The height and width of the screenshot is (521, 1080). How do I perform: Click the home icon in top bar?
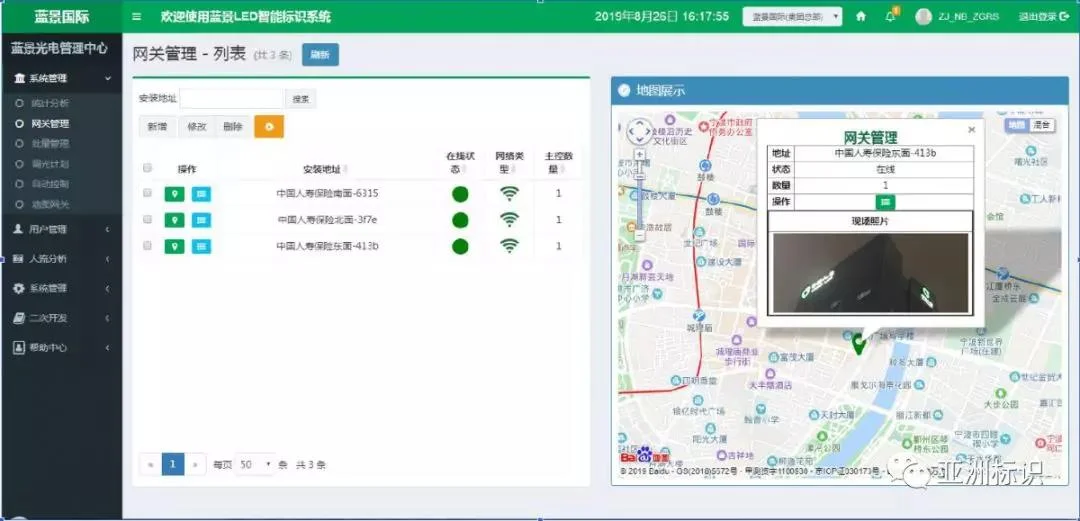tap(860, 17)
